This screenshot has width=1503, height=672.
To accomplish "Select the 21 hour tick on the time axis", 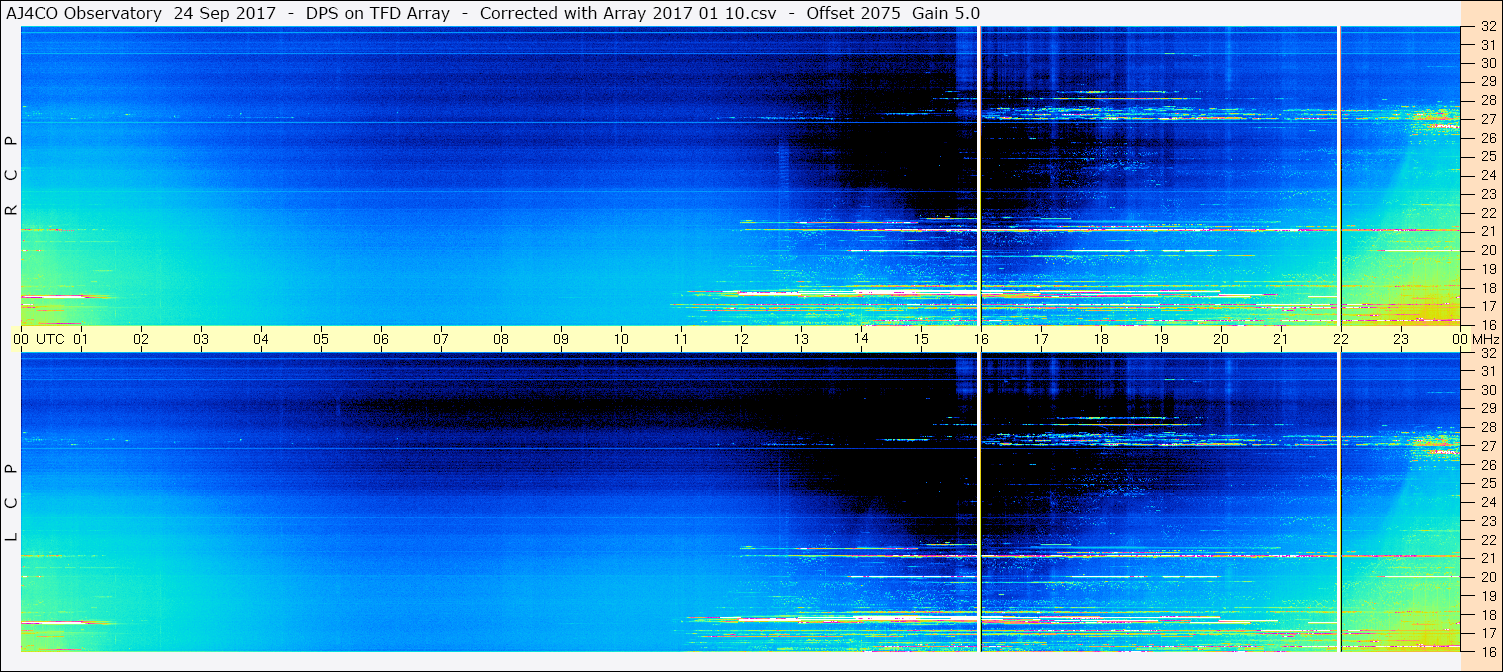I will (x=1281, y=339).
